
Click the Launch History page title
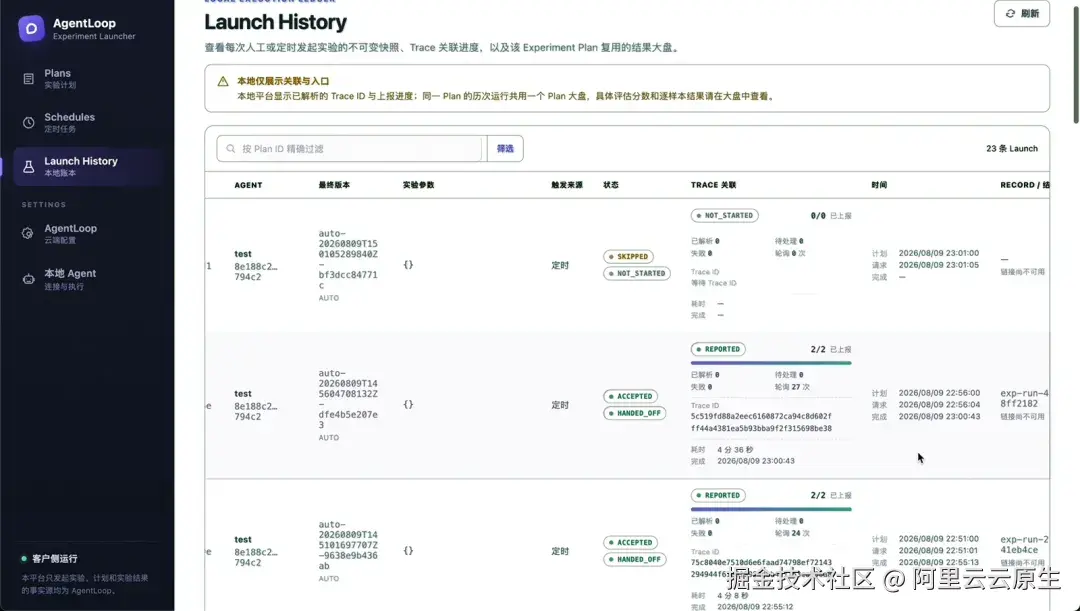point(276,22)
